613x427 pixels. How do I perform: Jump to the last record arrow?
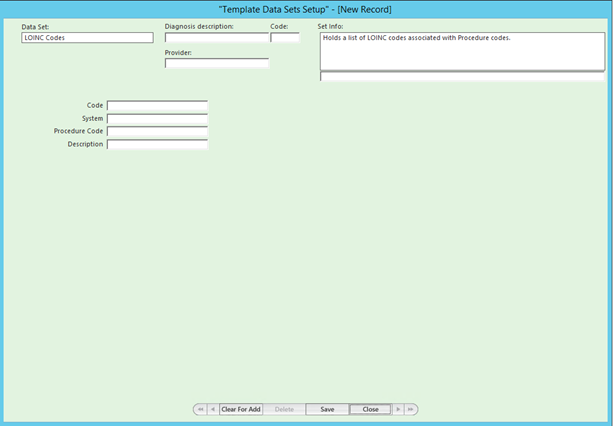click(410, 409)
